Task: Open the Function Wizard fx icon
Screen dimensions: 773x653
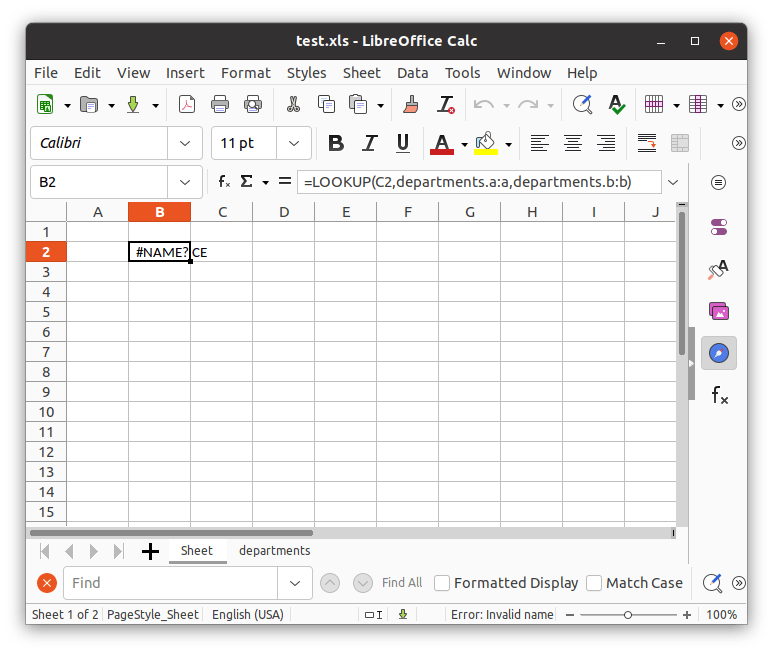Action: click(x=224, y=182)
